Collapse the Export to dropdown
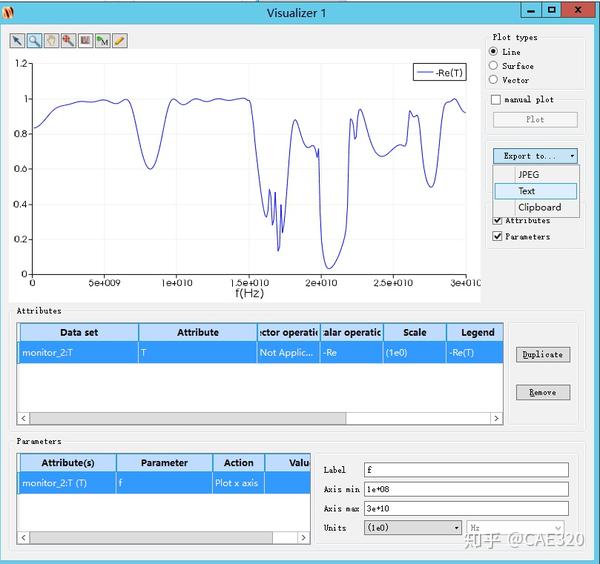This screenshot has width=600, height=564. pyautogui.click(x=535, y=156)
